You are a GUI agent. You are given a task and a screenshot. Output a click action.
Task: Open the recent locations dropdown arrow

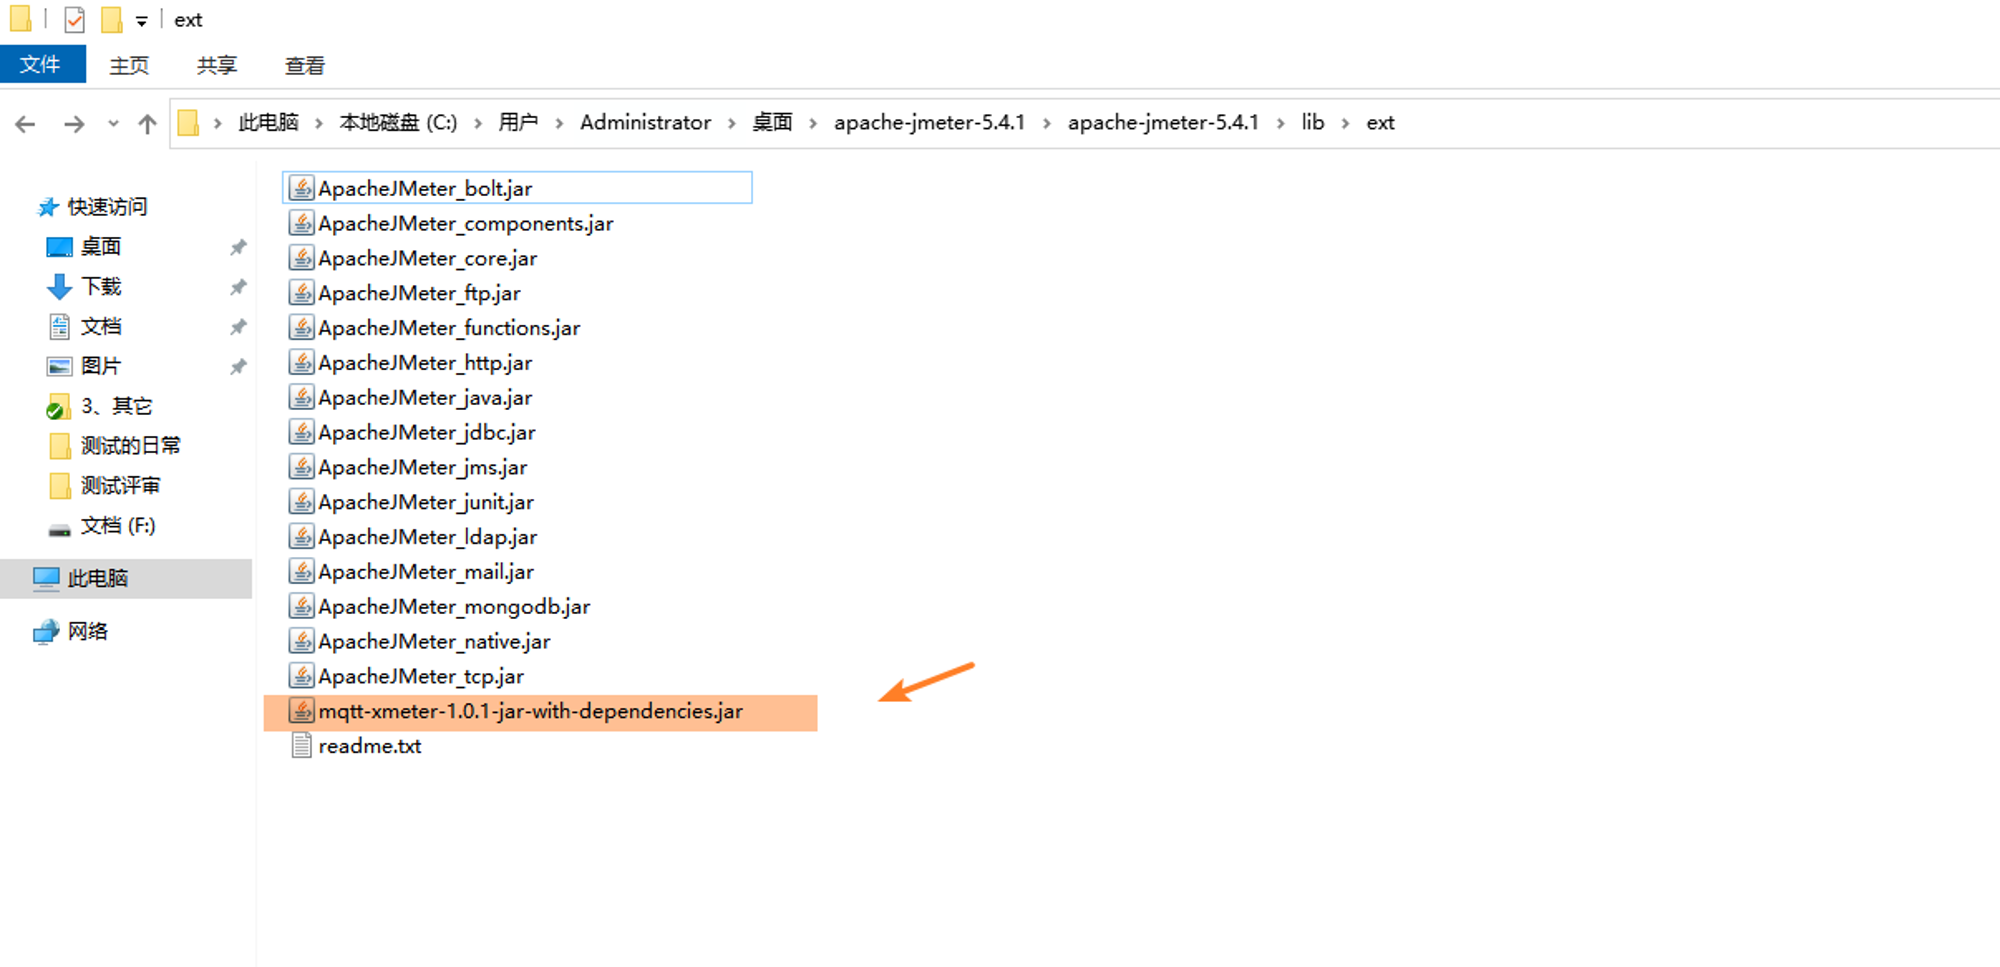pos(113,124)
